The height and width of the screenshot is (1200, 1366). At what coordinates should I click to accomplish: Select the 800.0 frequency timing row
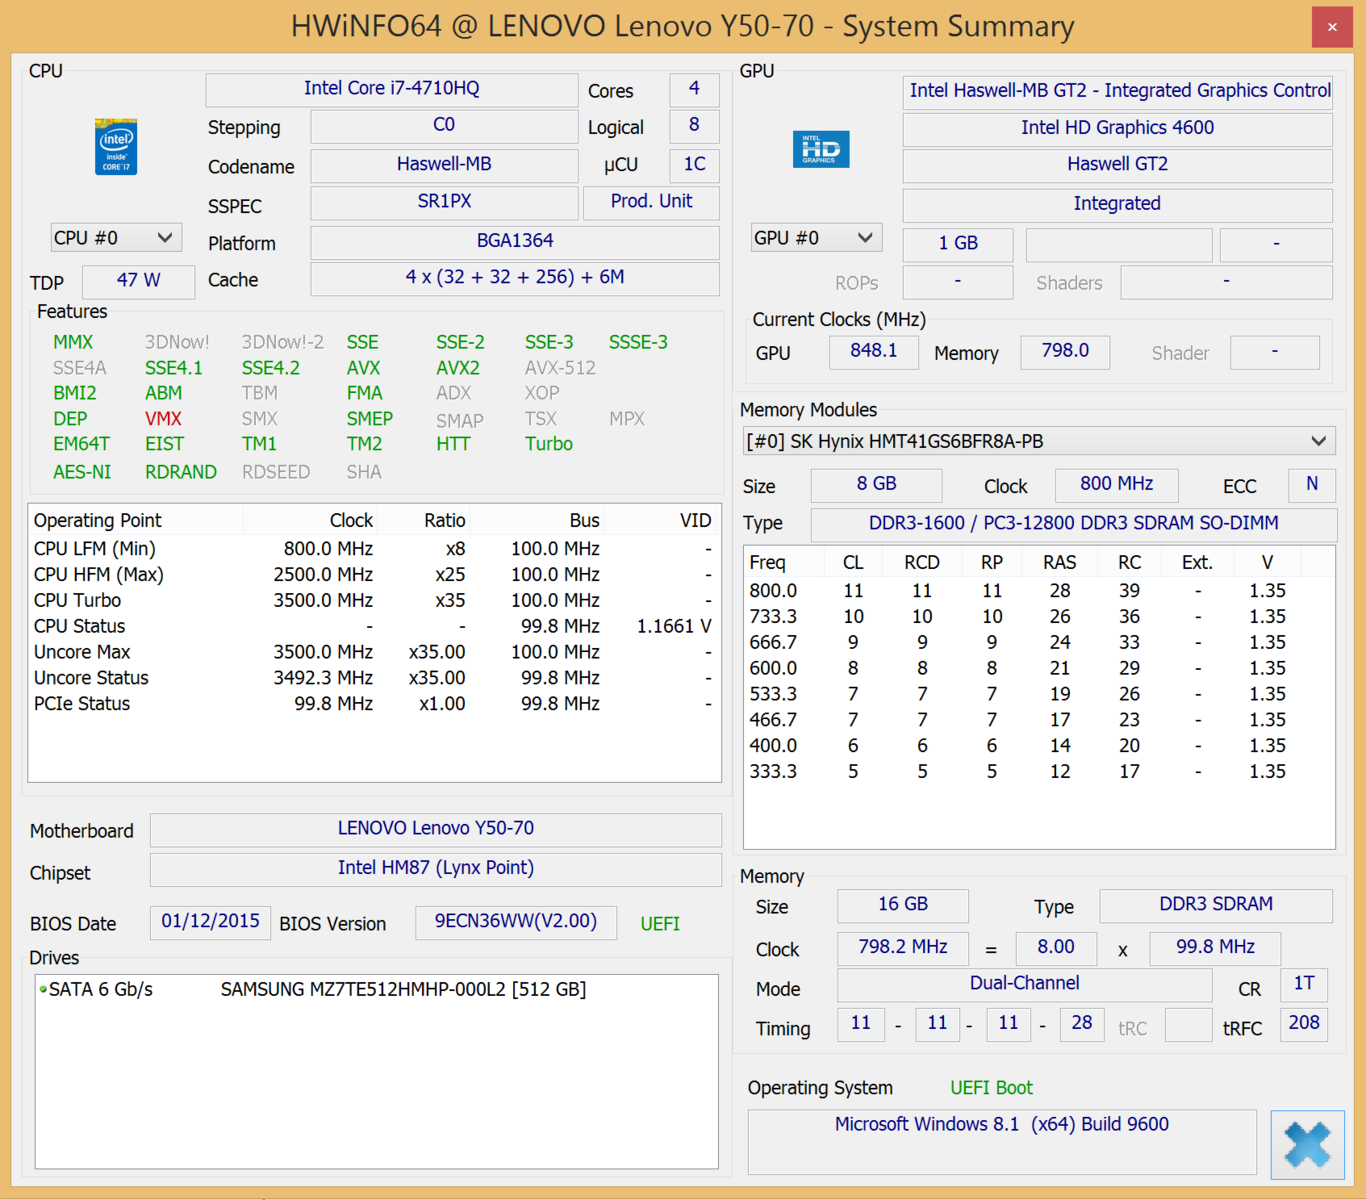point(1038,591)
